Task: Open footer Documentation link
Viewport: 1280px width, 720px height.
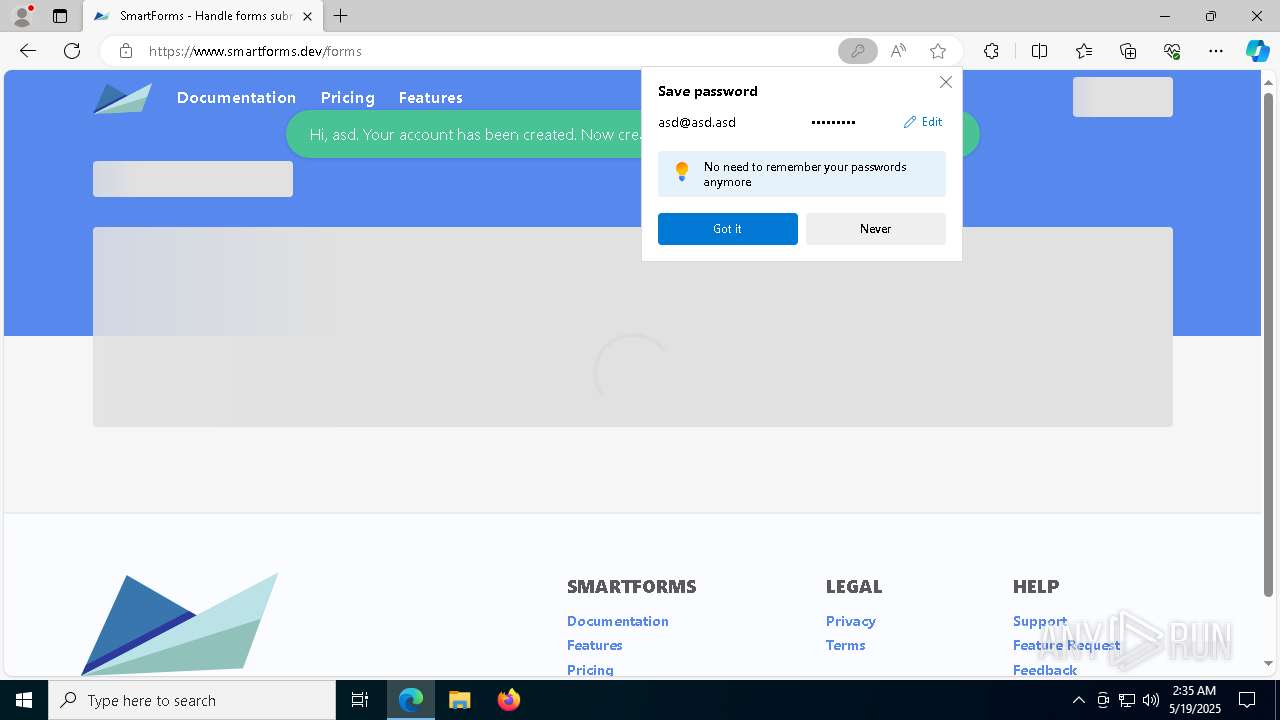Action: (618, 621)
